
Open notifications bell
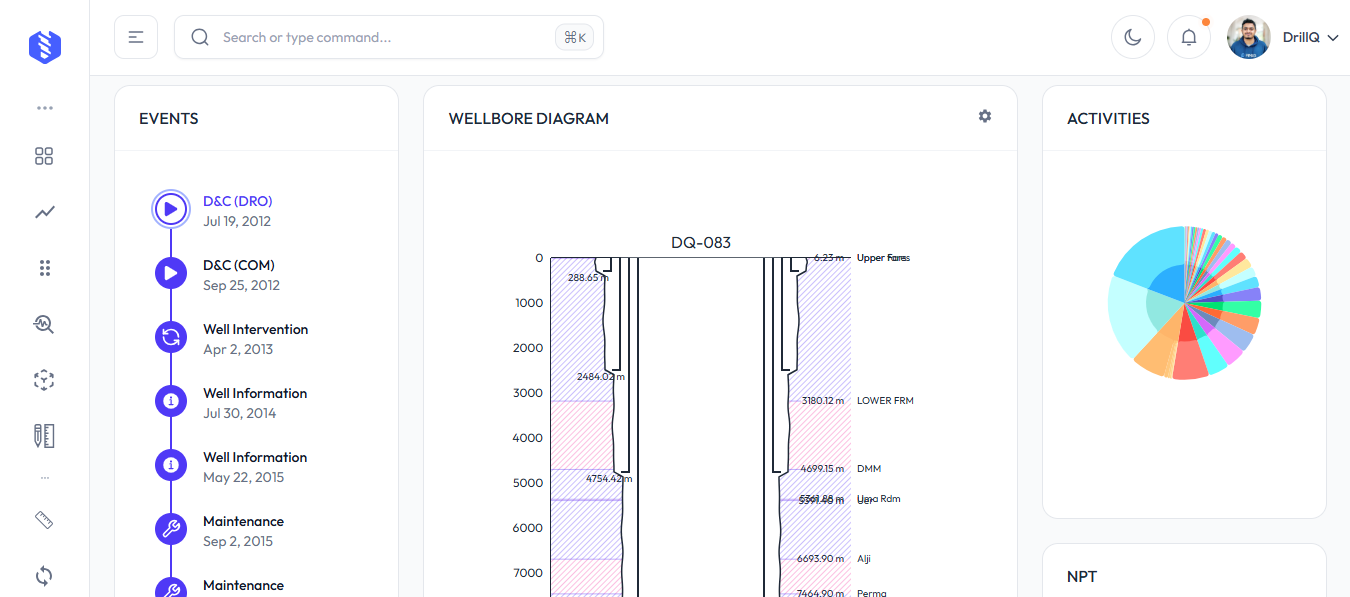(1189, 37)
